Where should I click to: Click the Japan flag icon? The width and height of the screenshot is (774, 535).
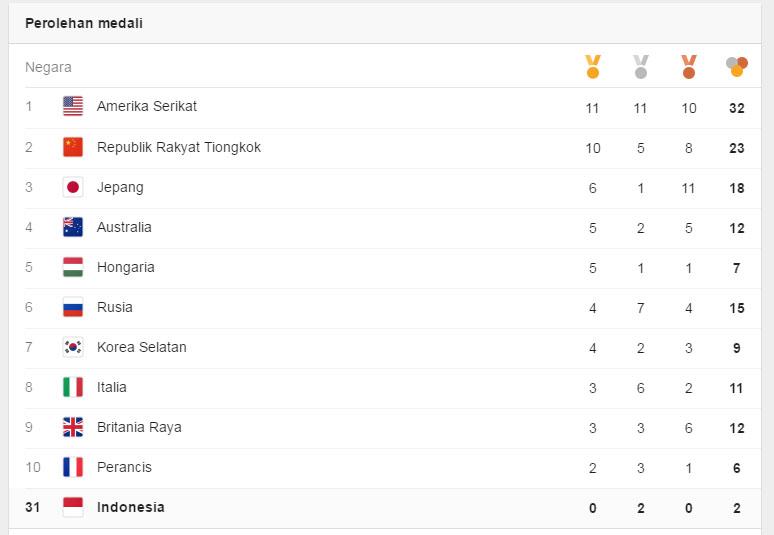click(73, 187)
